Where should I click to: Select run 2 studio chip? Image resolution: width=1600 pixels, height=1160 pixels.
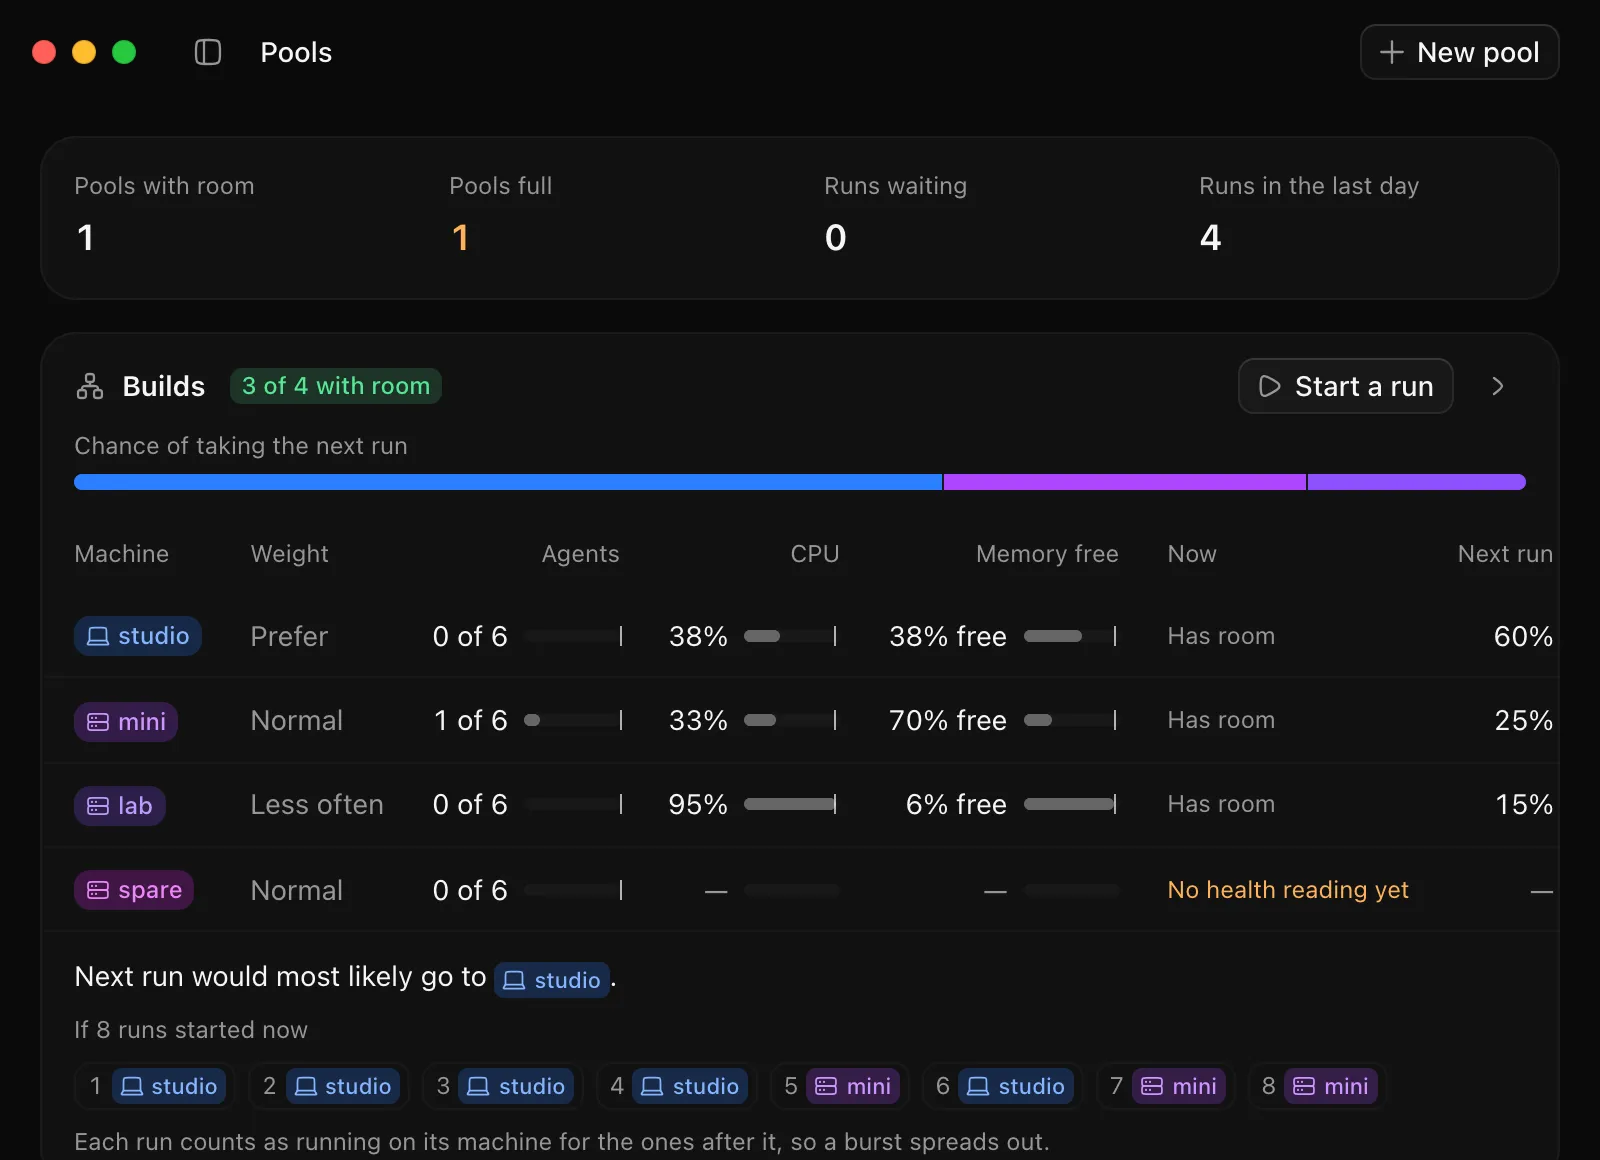(x=328, y=1086)
